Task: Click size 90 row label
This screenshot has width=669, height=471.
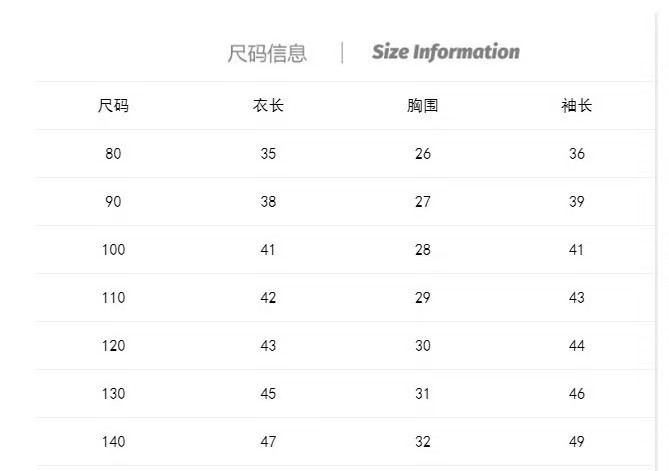Action: click(x=113, y=202)
